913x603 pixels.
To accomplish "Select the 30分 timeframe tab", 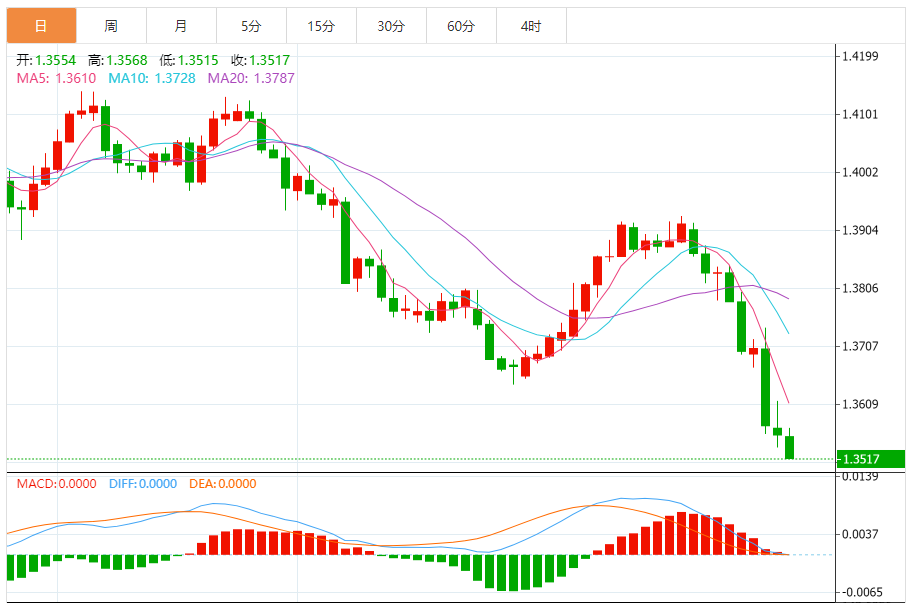I will point(391,26).
